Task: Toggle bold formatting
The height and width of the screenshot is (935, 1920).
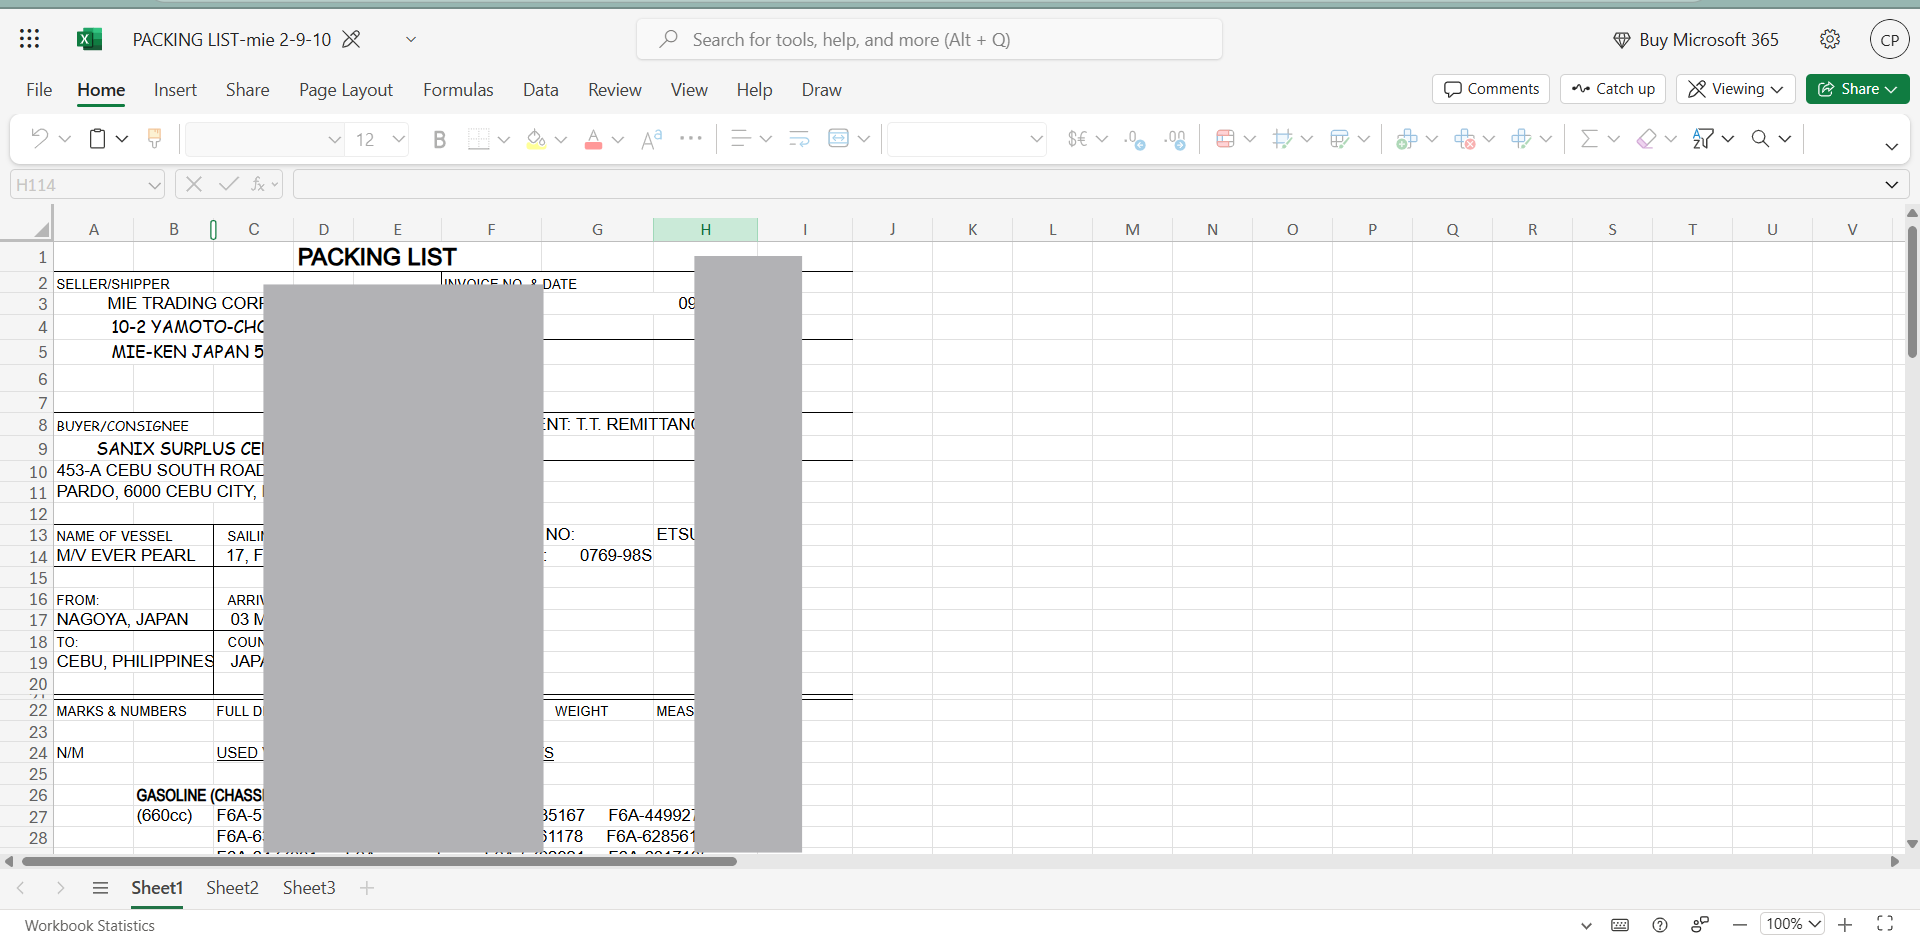Action: 439,139
